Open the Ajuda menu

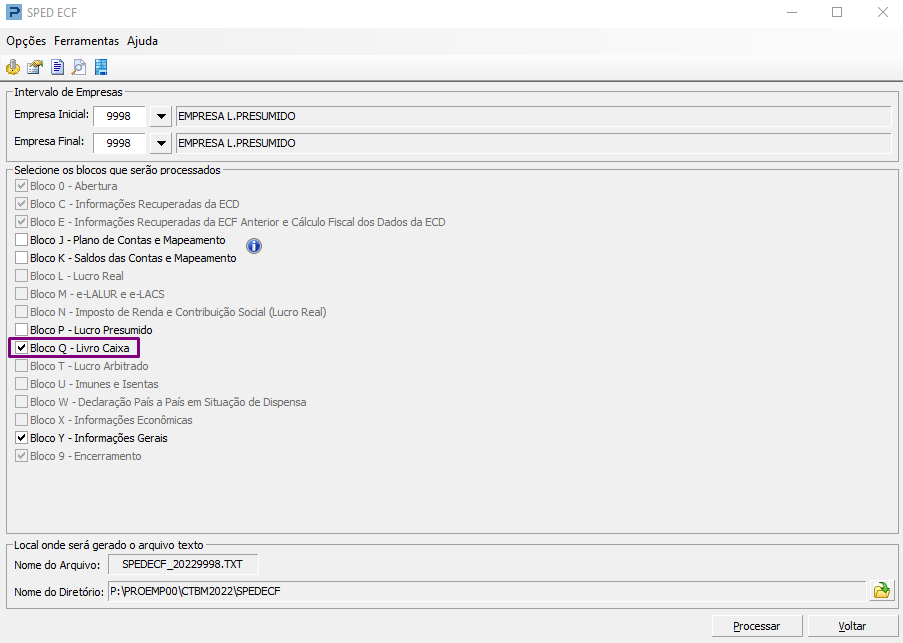click(x=142, y=41)
